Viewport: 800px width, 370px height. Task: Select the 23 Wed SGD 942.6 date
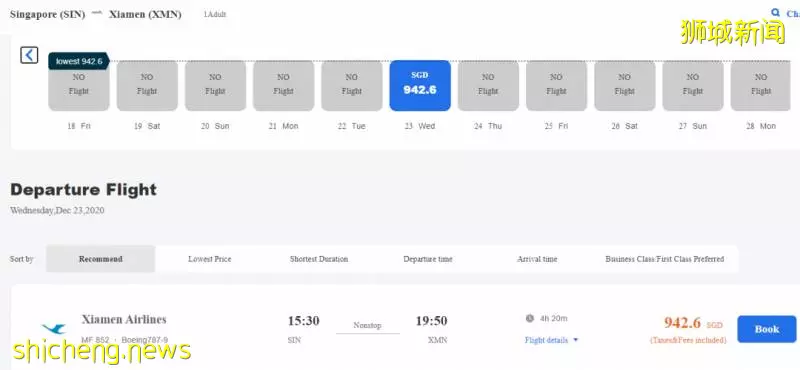[x=420, y=85]
